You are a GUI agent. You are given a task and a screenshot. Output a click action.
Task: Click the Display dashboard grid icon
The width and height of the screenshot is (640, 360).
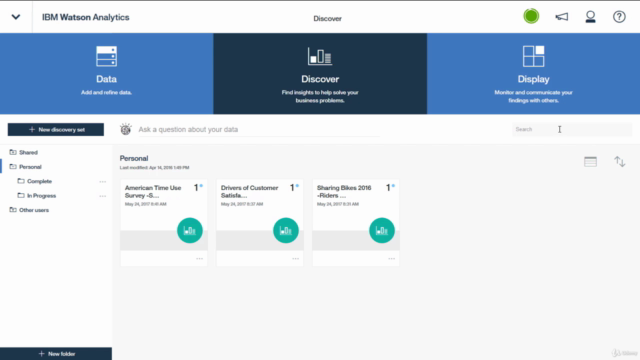tap(533, 56)
